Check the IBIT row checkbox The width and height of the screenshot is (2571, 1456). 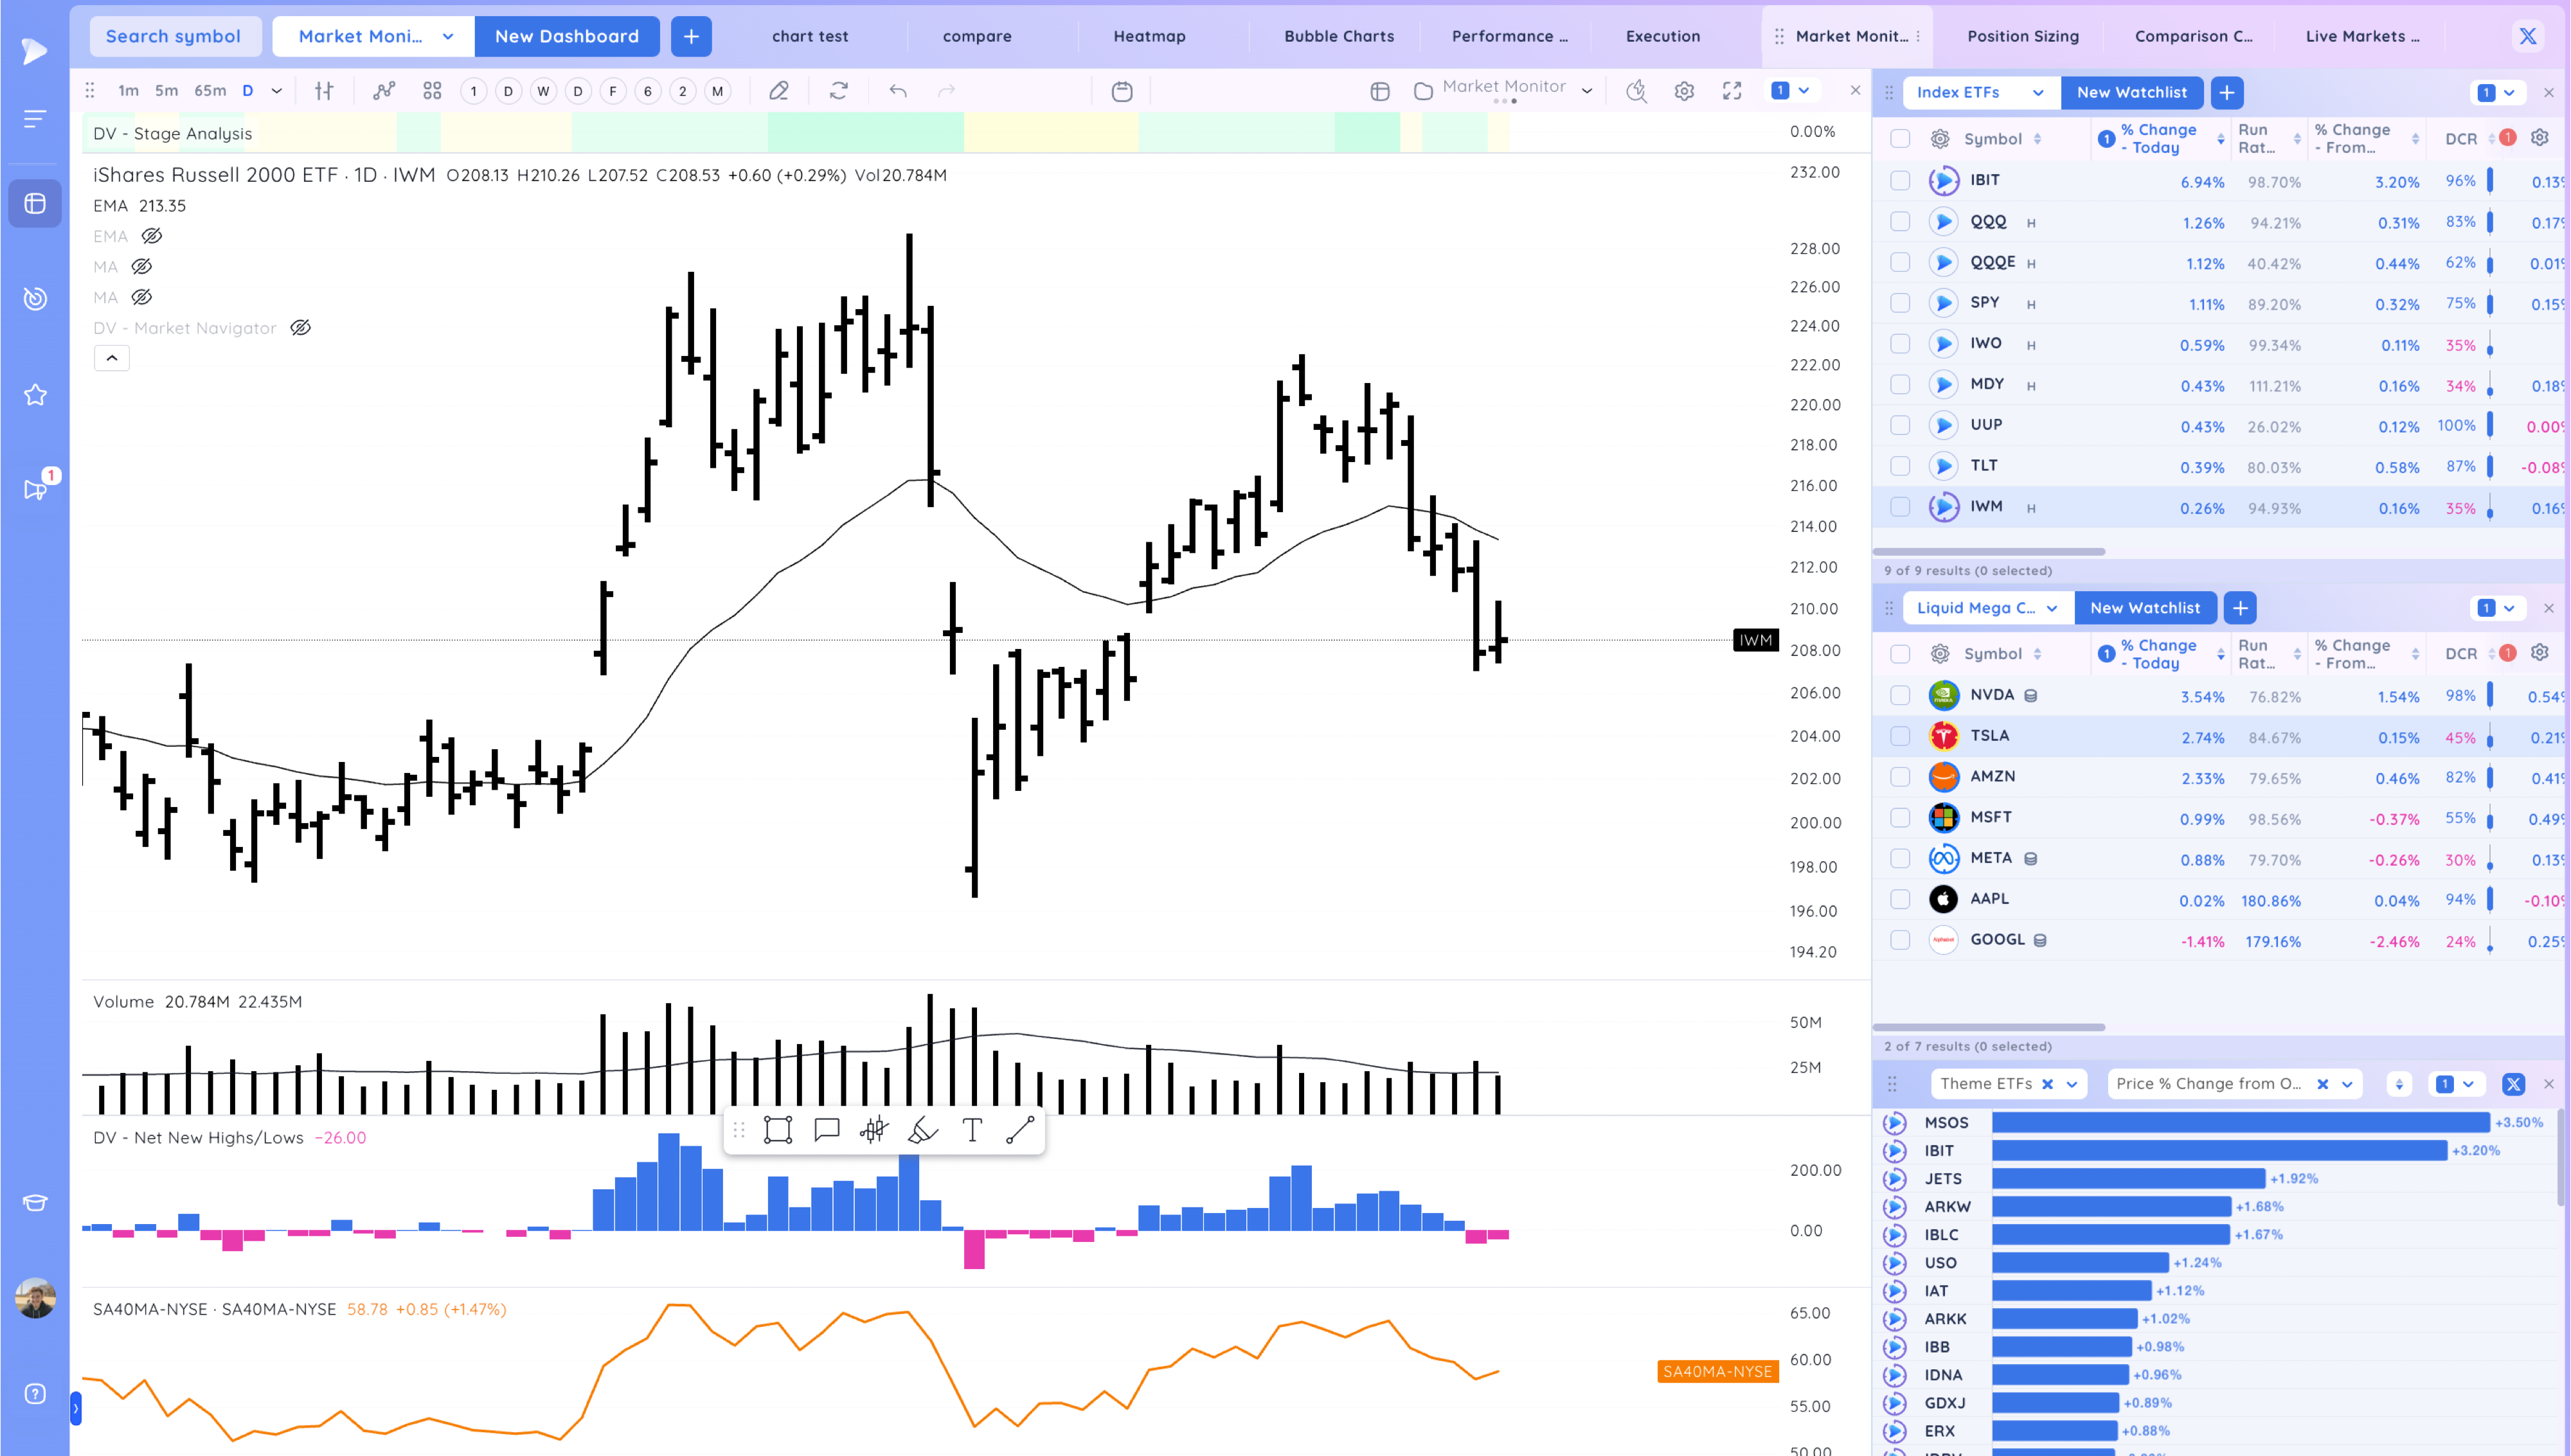tap(1900, 181)
